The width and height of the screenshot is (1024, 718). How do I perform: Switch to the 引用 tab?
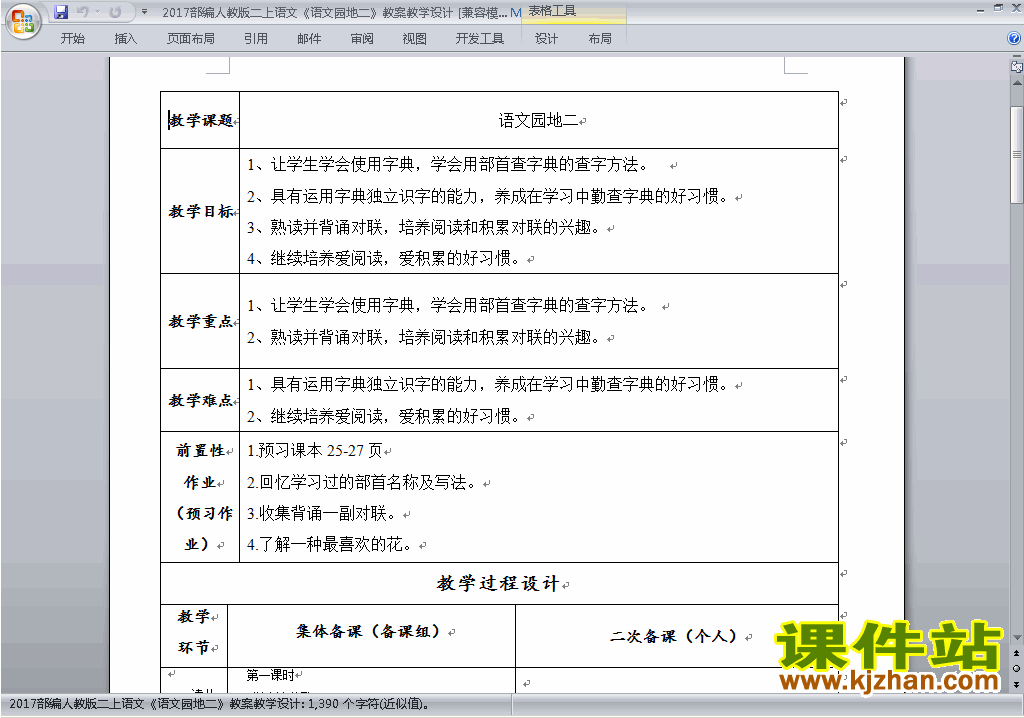[x=256, y=39]
